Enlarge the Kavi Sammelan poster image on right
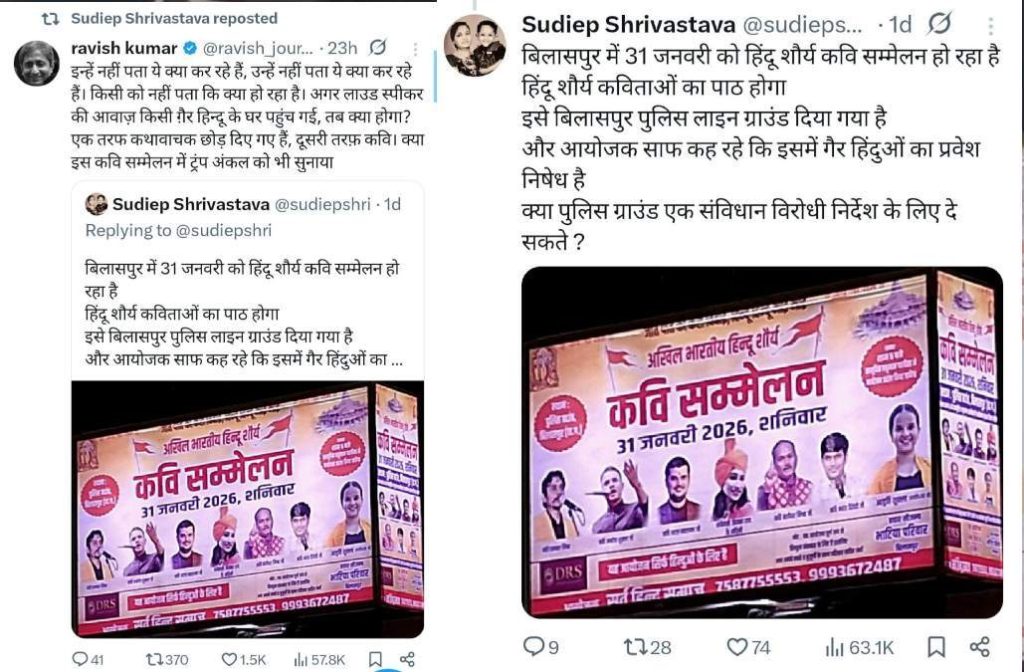This screenshot has width=1024, height=672. [762, 442]
